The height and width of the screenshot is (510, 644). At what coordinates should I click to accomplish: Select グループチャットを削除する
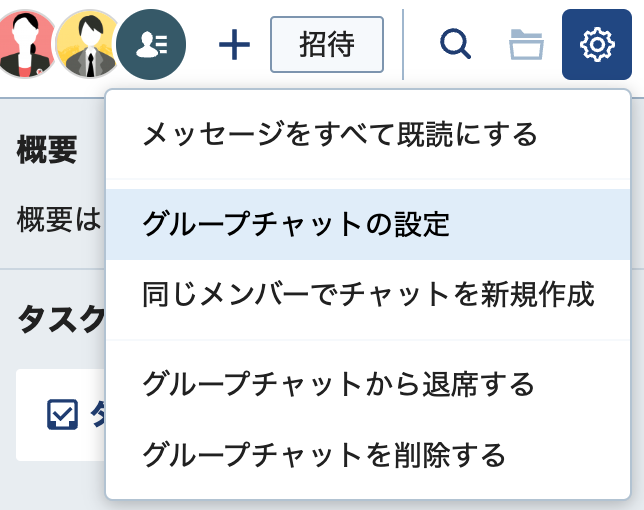click(x=324, y=456)
